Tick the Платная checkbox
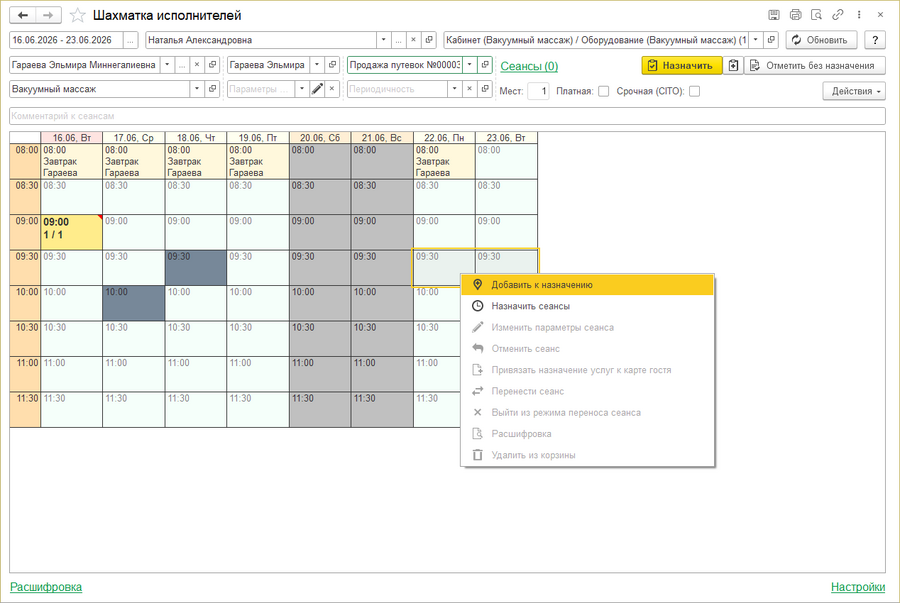Screen dimensions: 900x603 (603, 91)
